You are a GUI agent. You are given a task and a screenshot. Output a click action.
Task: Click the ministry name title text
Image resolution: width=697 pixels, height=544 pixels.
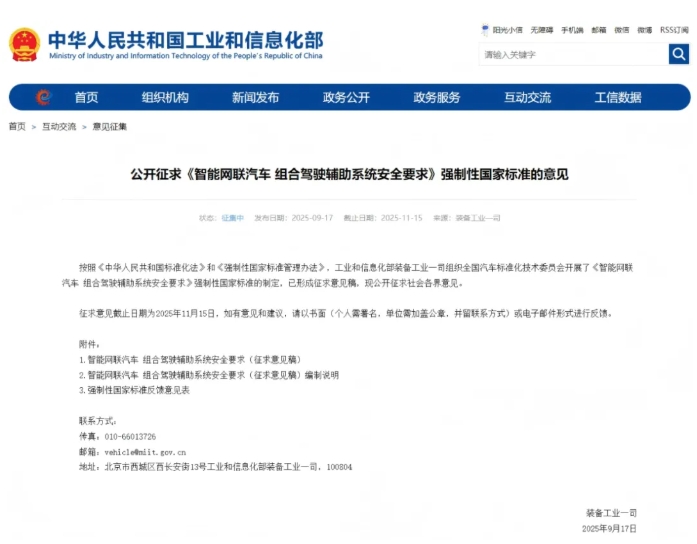click(186, 40)
